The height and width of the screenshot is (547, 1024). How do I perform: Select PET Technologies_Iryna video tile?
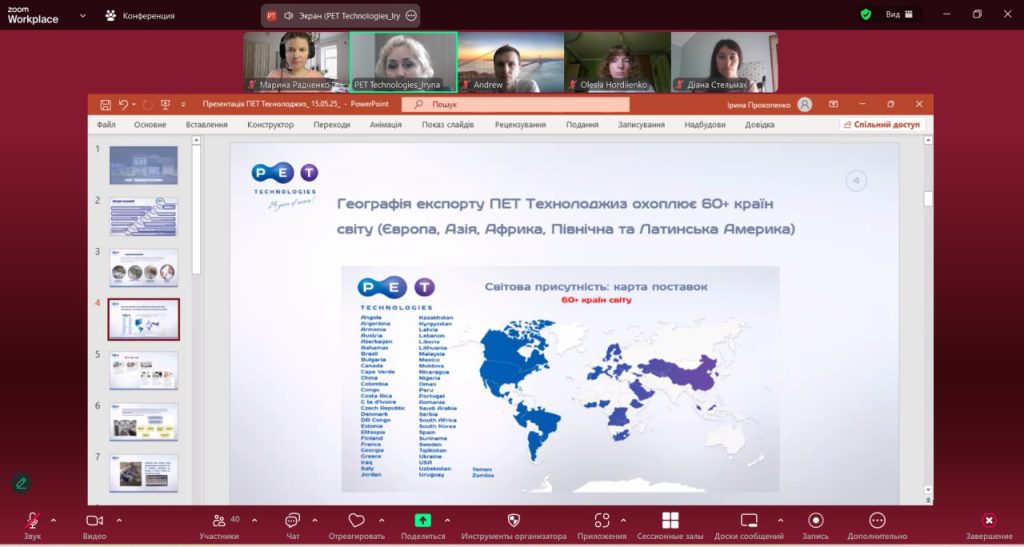(x=404, y=62)
